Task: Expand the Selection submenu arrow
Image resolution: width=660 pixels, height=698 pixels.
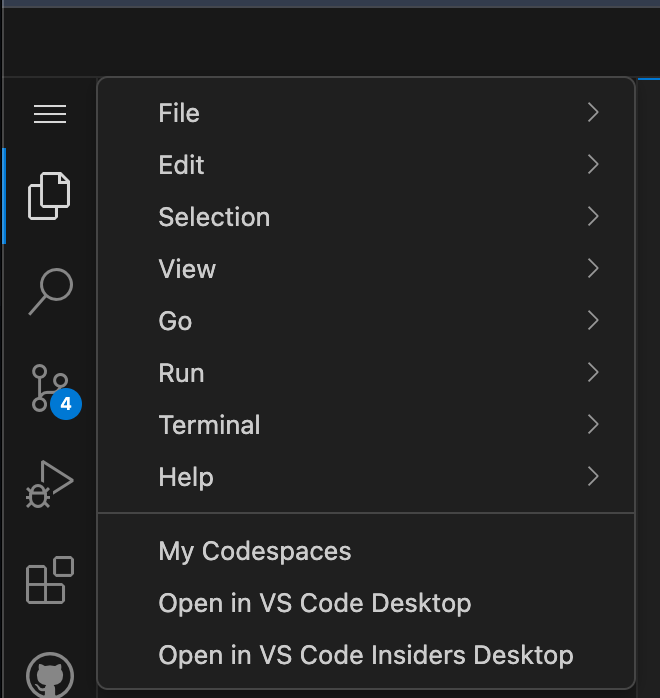Action: coord(593,217)
